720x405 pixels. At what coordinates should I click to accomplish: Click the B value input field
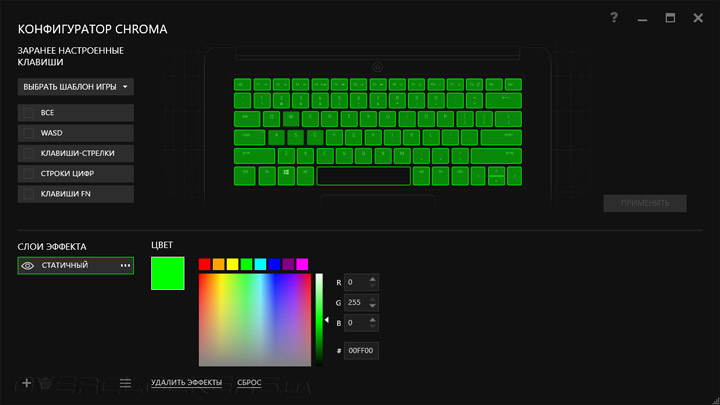[x=361, y=322]
